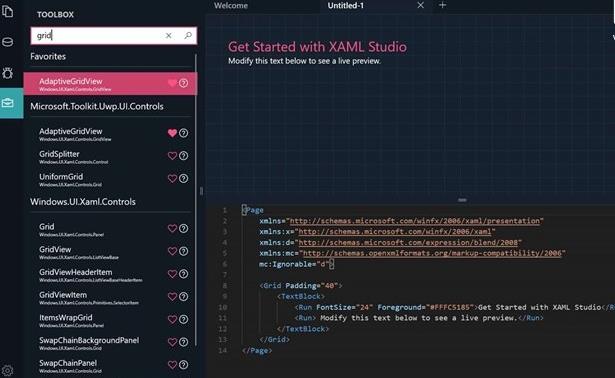Click the Grid Padding="40" code line
615x378 pixels.
pos(300,285)
